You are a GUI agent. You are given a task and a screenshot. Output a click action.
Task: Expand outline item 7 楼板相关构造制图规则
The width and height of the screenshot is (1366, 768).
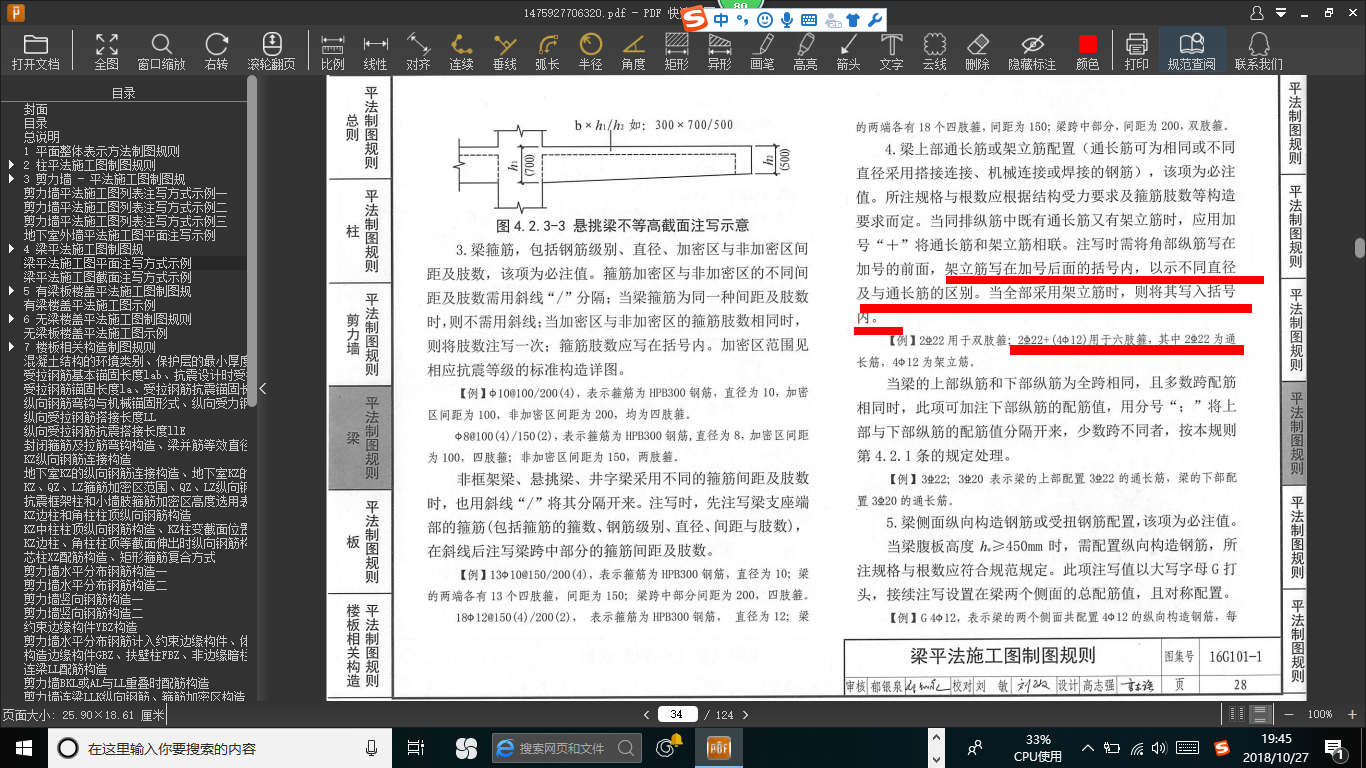[x=10, y=347]
